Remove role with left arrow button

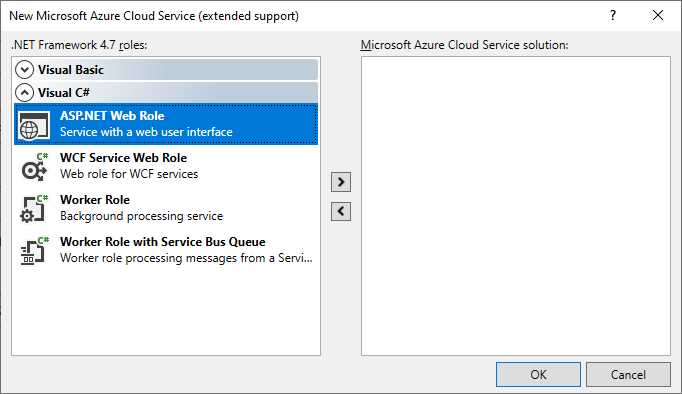pos(341,211)
